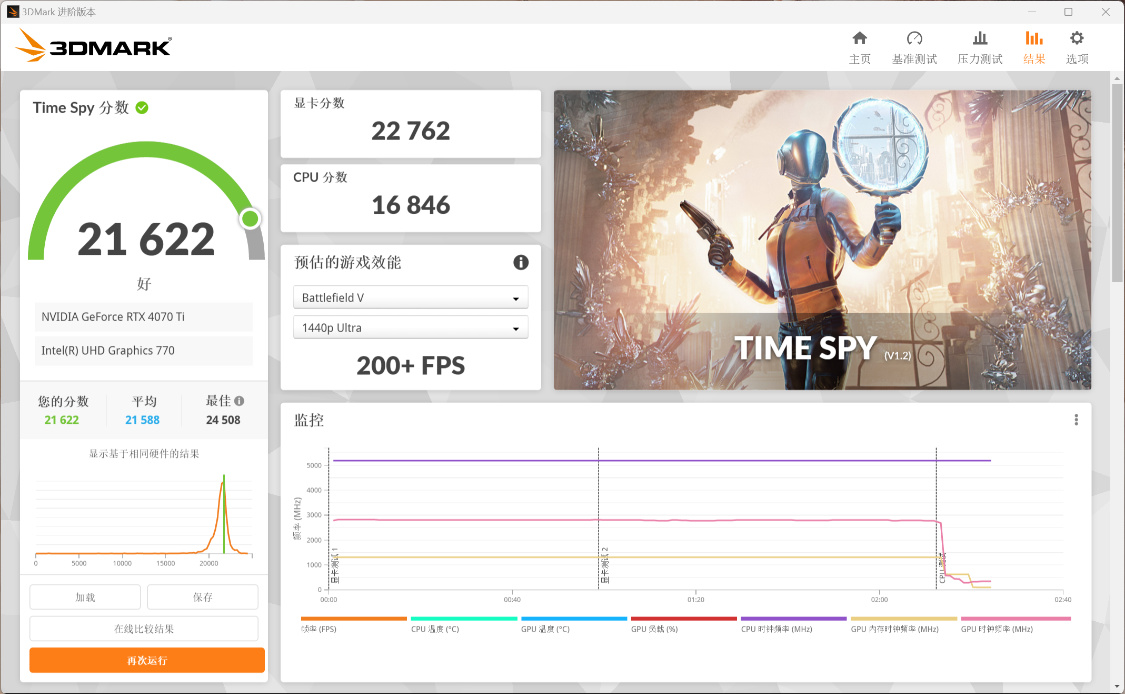Click the average score 21 588
This screenshot has width=1125, height=694.
[142, 420]
